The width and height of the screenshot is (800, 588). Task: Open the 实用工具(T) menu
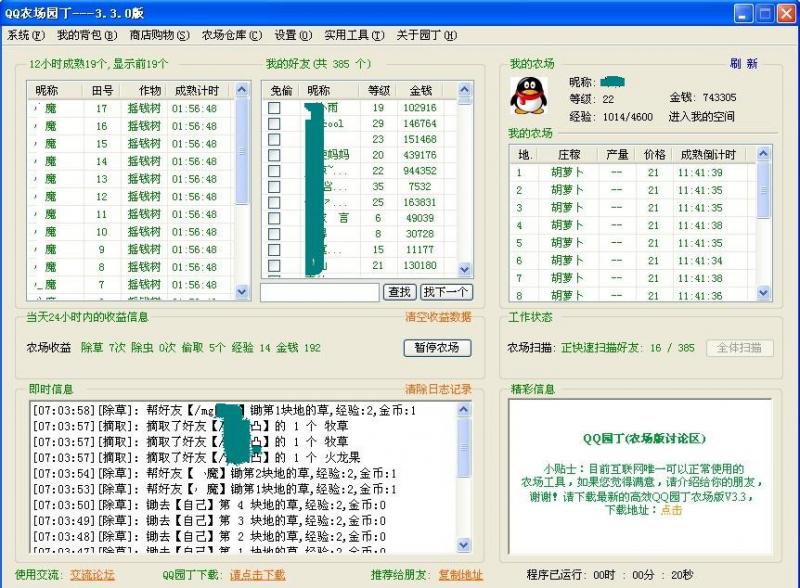tap(354, 35)
